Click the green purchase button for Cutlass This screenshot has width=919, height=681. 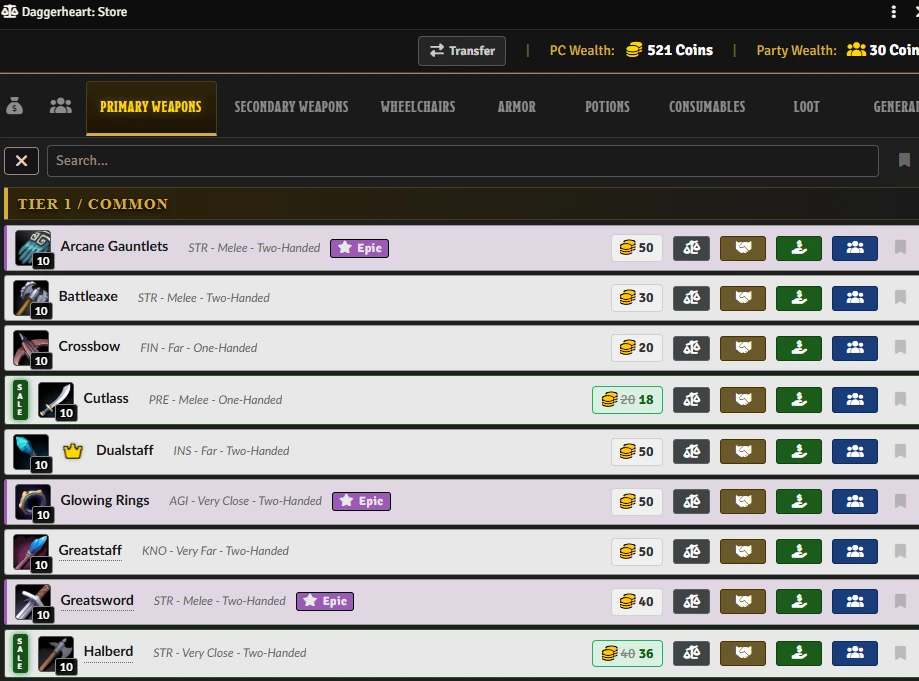coord(798,400)
